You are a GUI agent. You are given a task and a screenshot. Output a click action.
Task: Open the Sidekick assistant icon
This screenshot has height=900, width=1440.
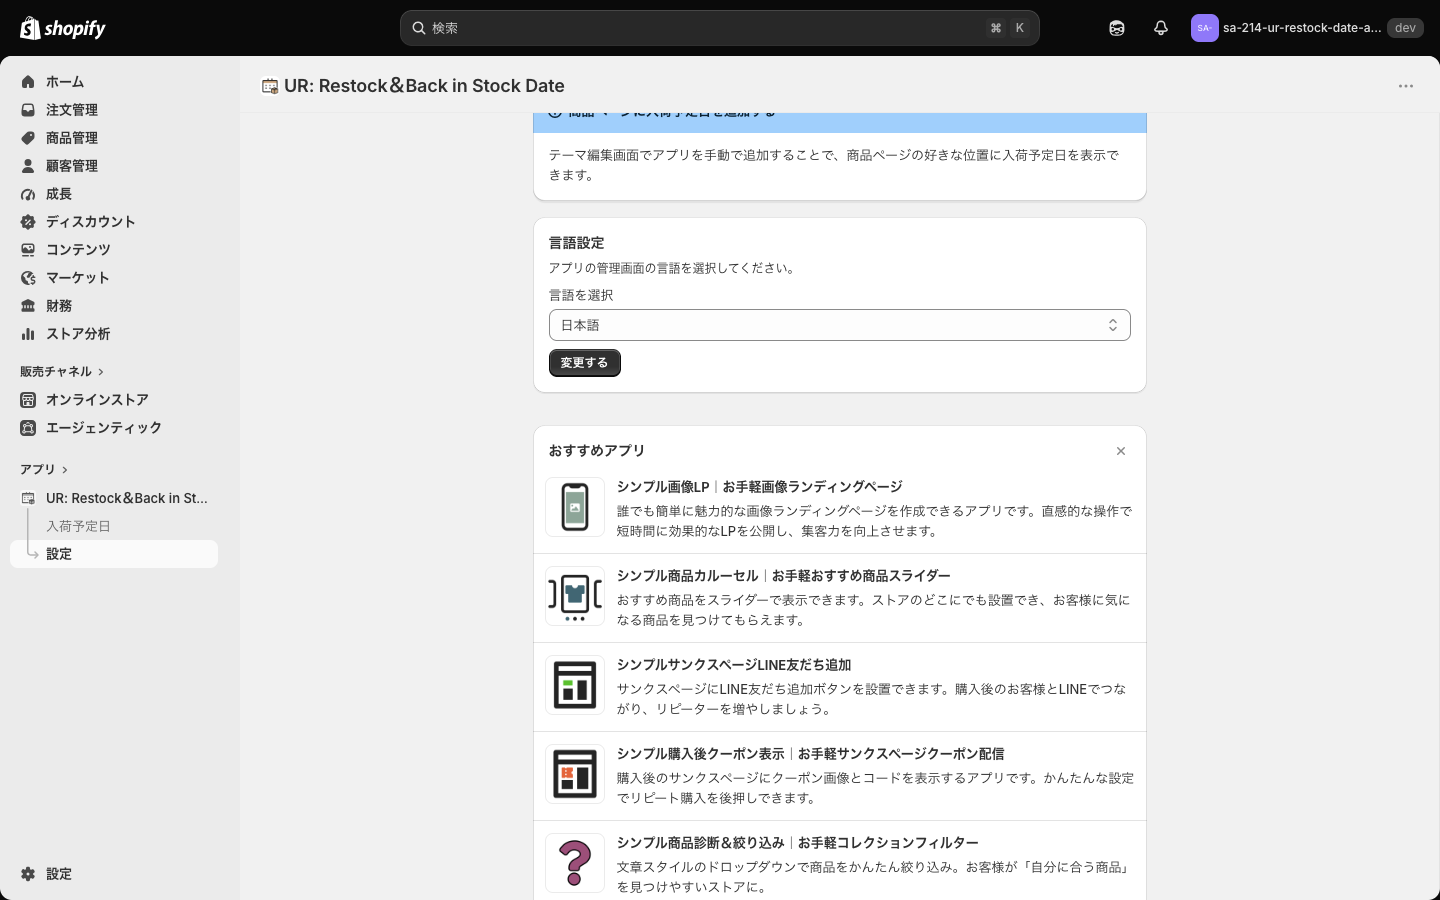pyautogui.click(x=1117, y=28)
